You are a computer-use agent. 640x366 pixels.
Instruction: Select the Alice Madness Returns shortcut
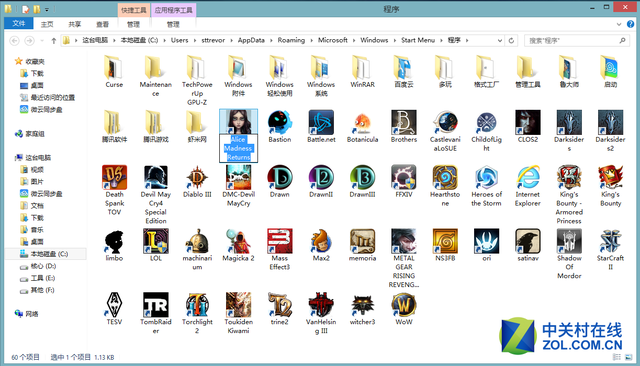click(238, 135)
